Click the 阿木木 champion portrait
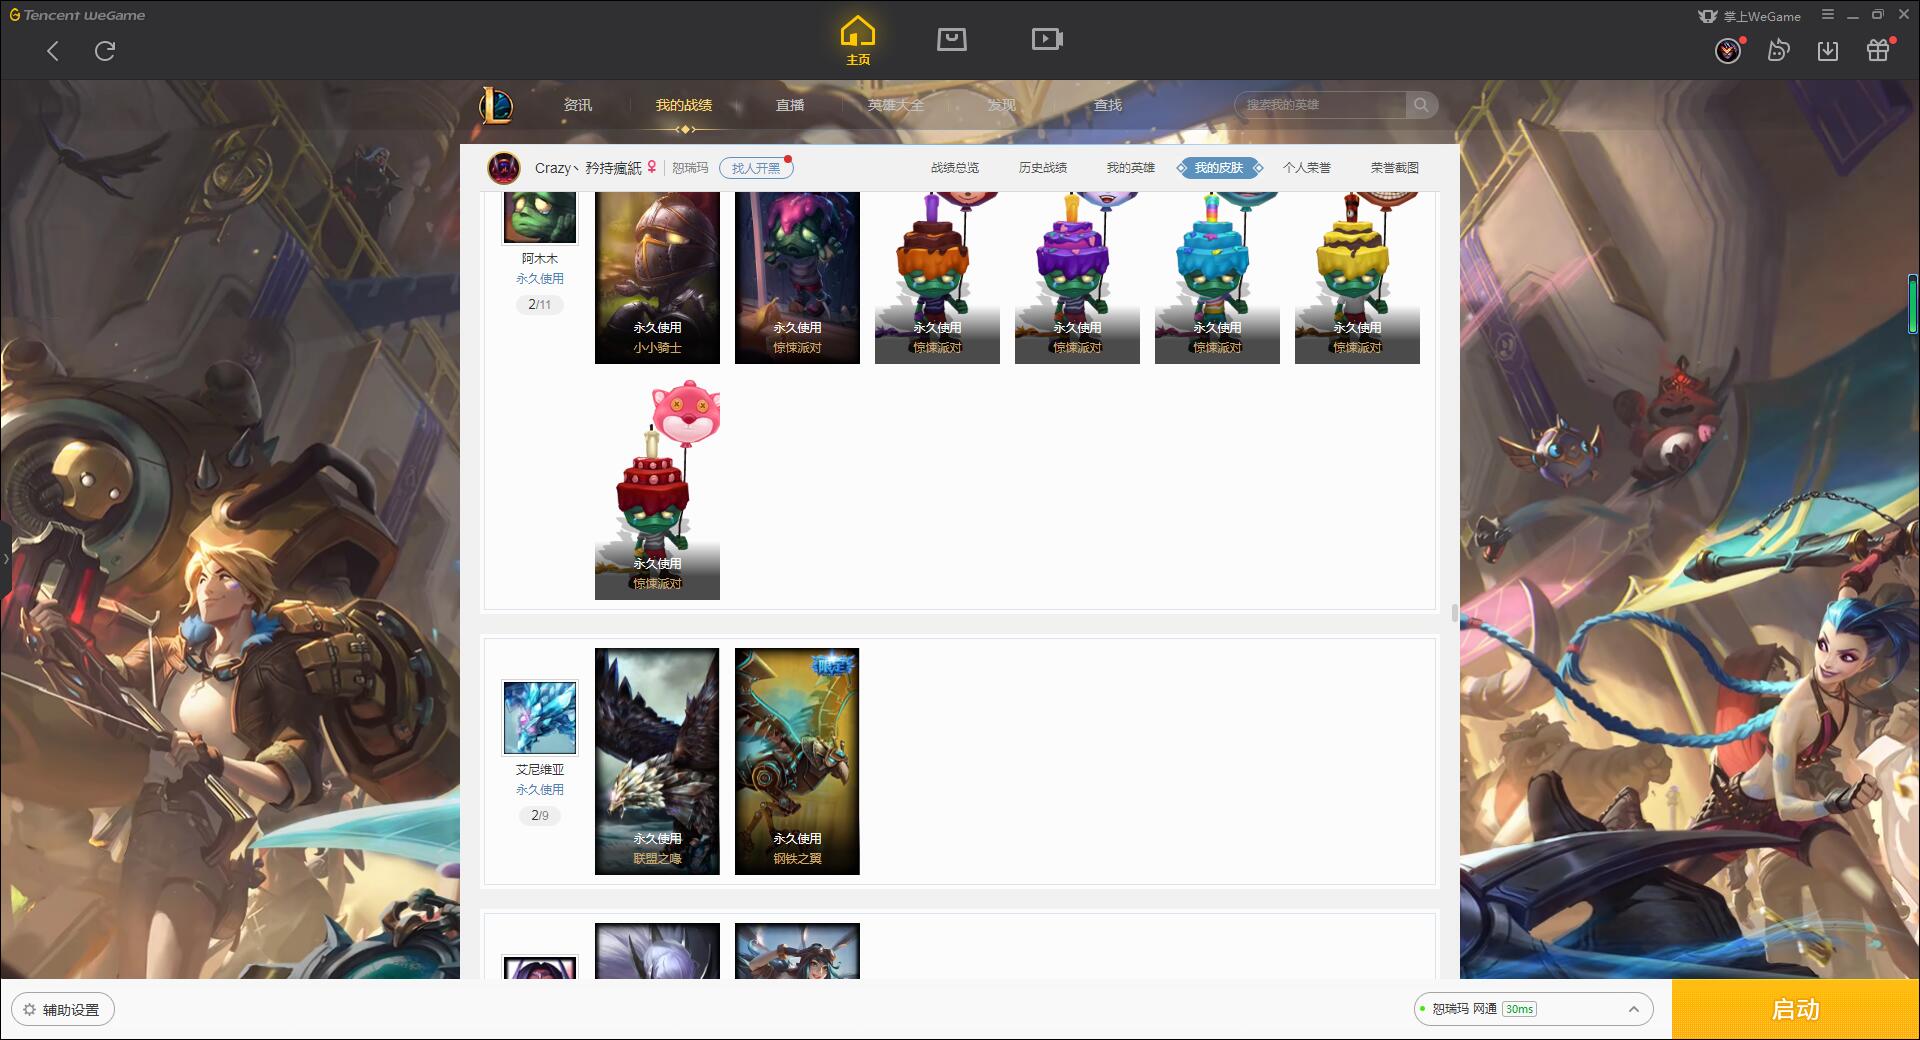The image size is (1920, 1040). [540, 218]
